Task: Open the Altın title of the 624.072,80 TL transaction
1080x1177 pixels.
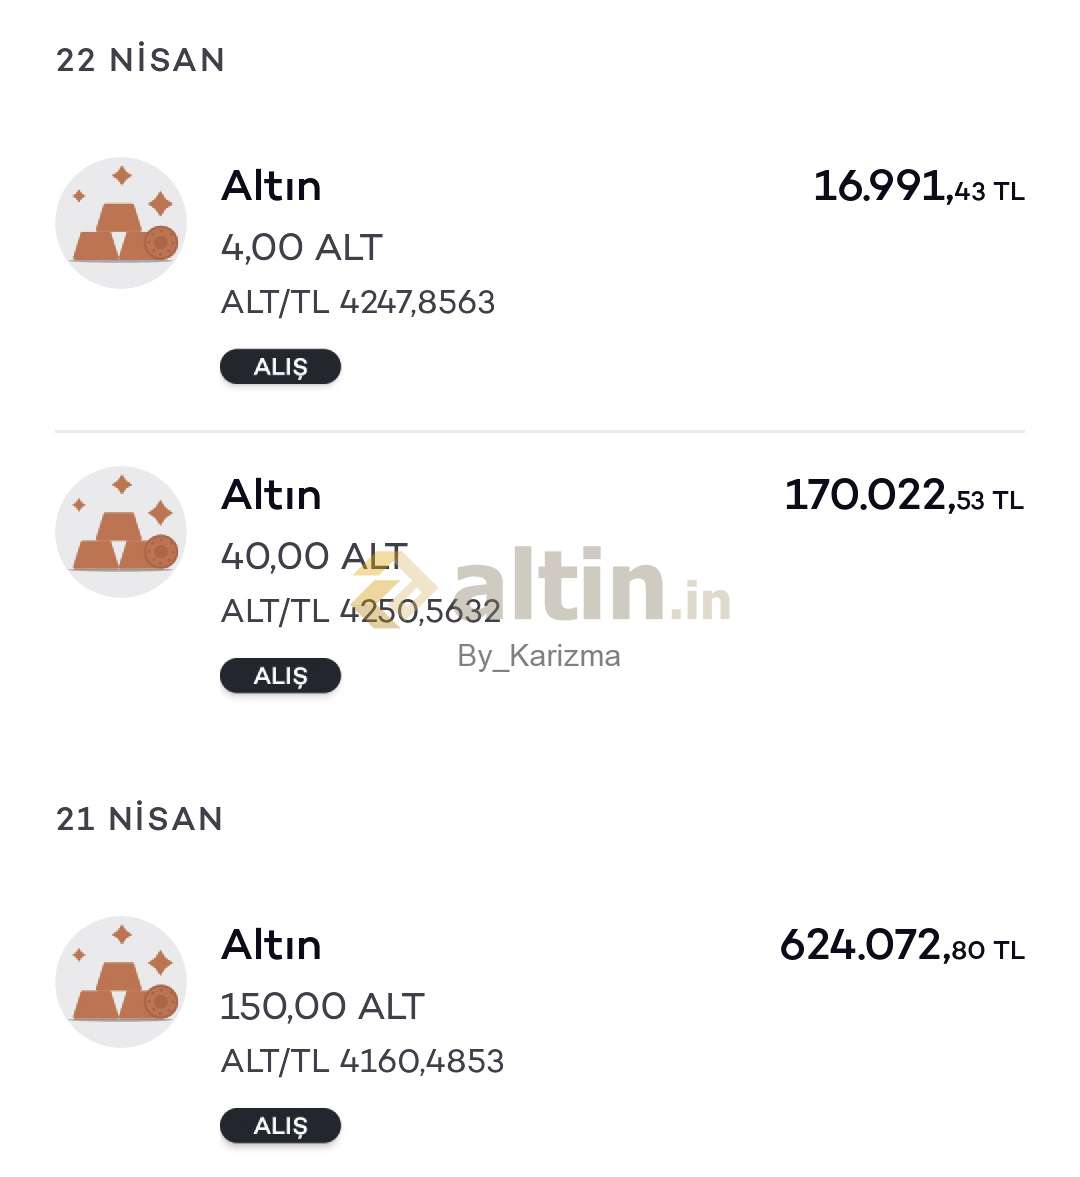Action: (271, 946)
